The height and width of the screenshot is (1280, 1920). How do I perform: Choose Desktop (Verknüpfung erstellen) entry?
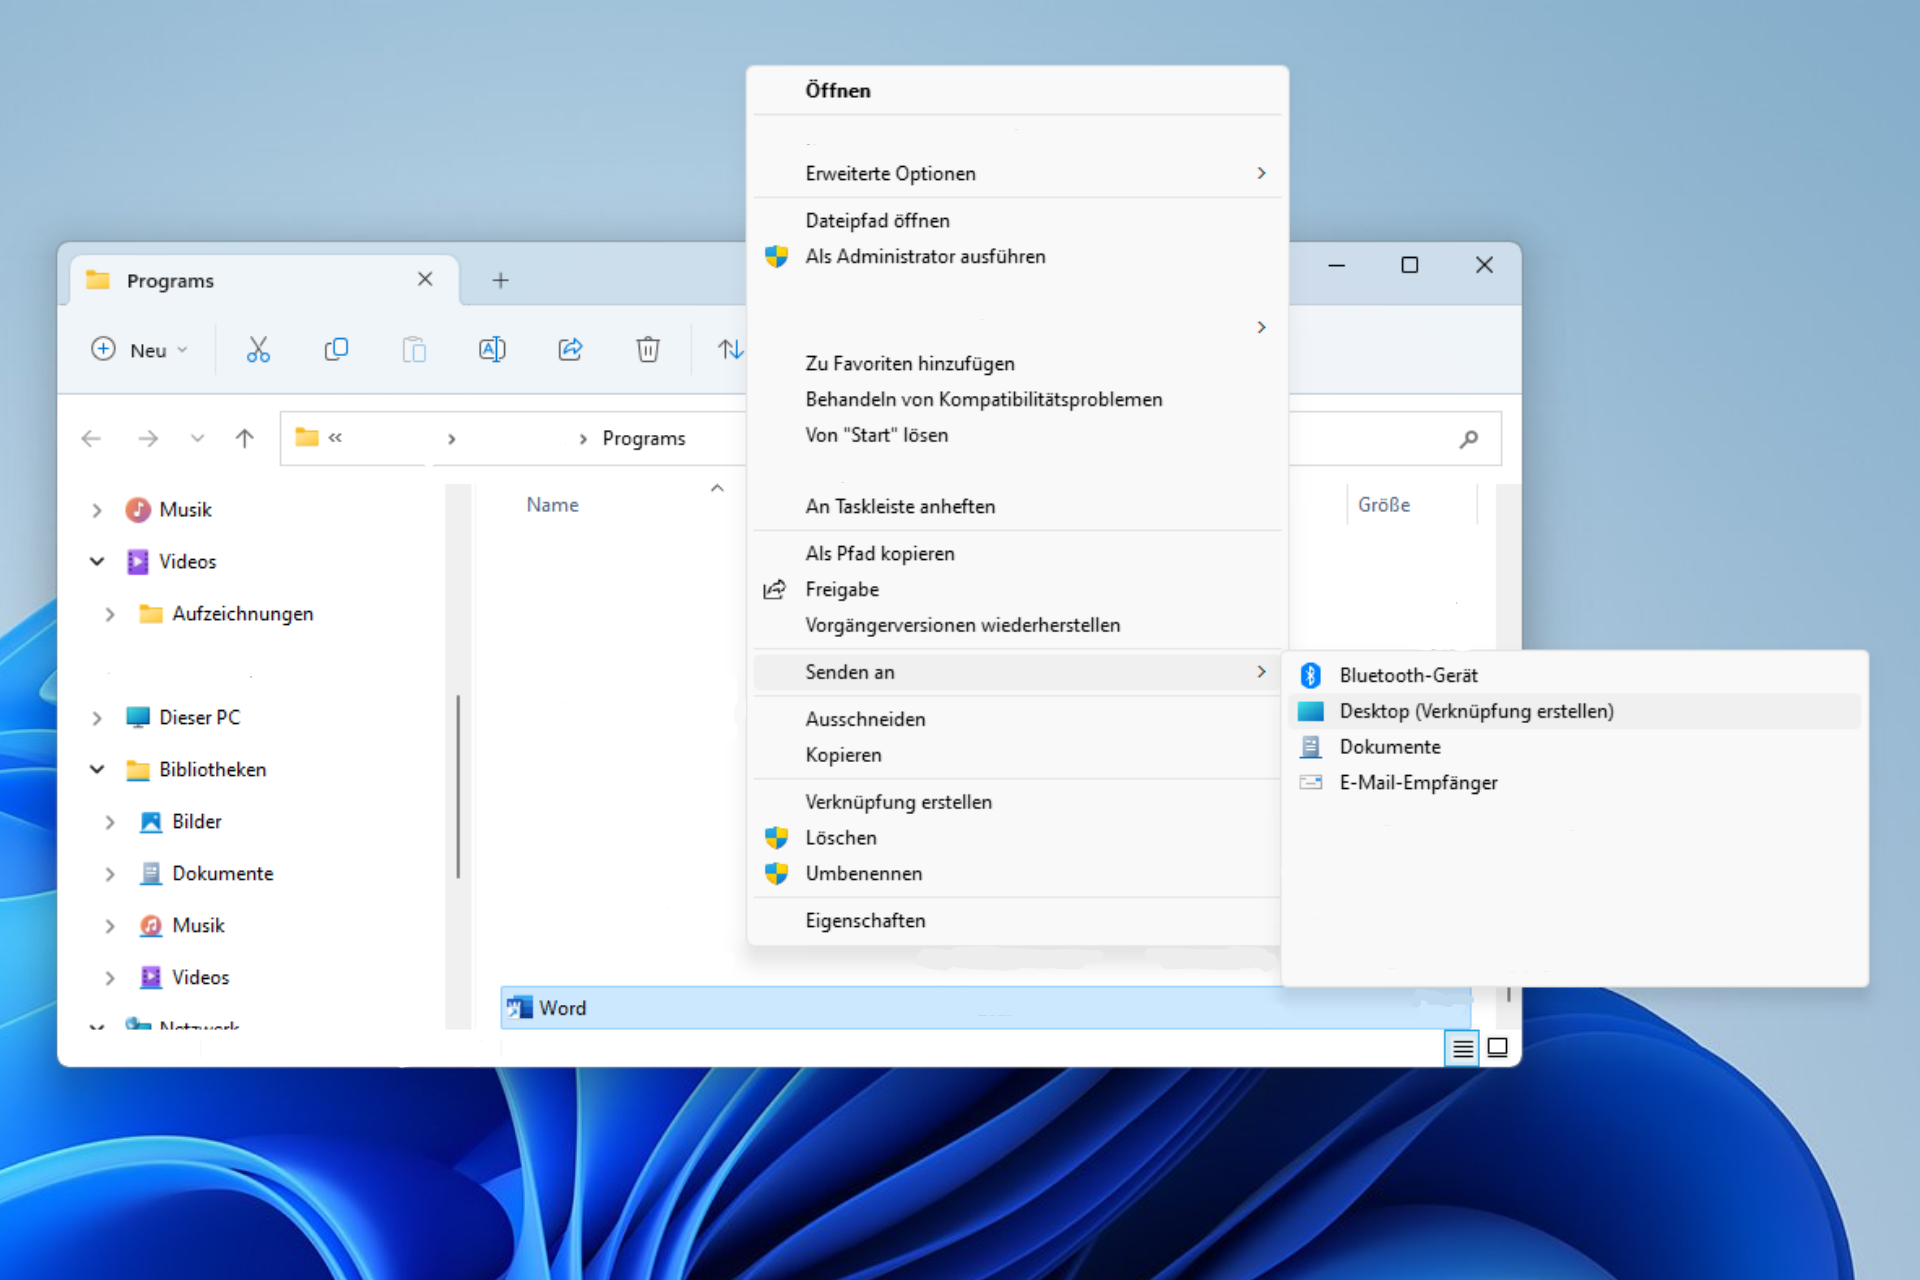[1476, 711]
